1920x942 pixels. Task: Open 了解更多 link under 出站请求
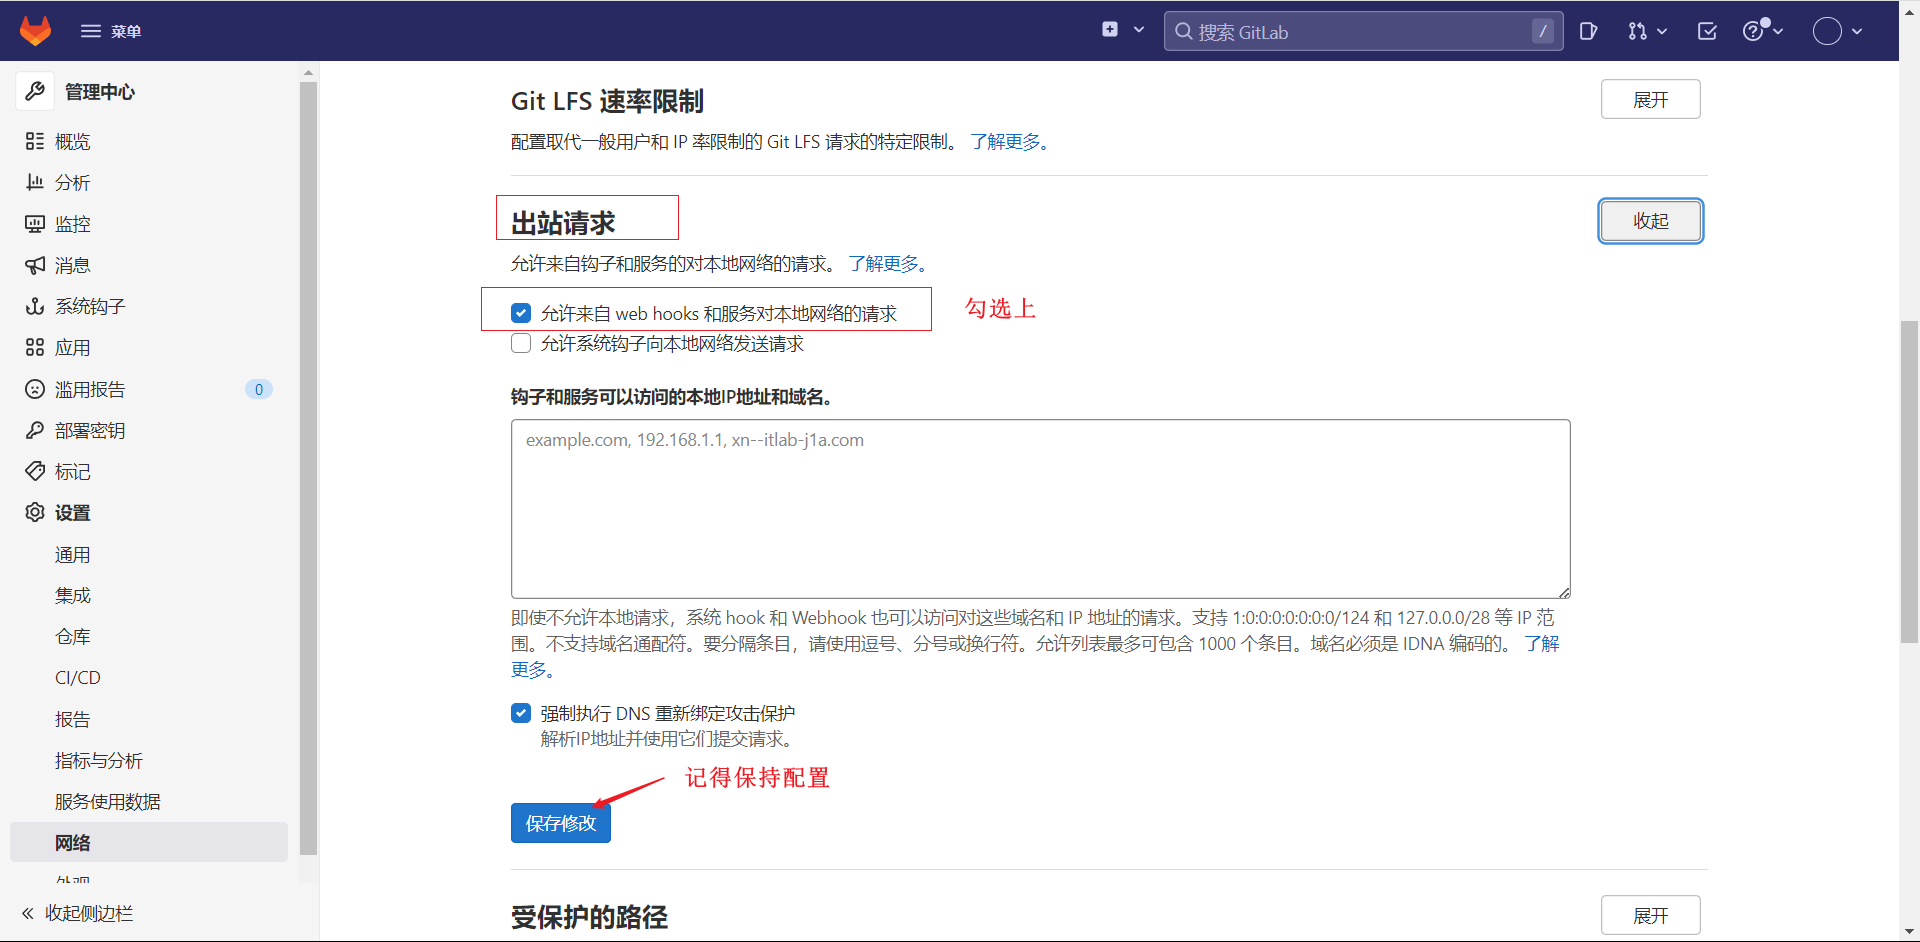(x=888, y=264)
